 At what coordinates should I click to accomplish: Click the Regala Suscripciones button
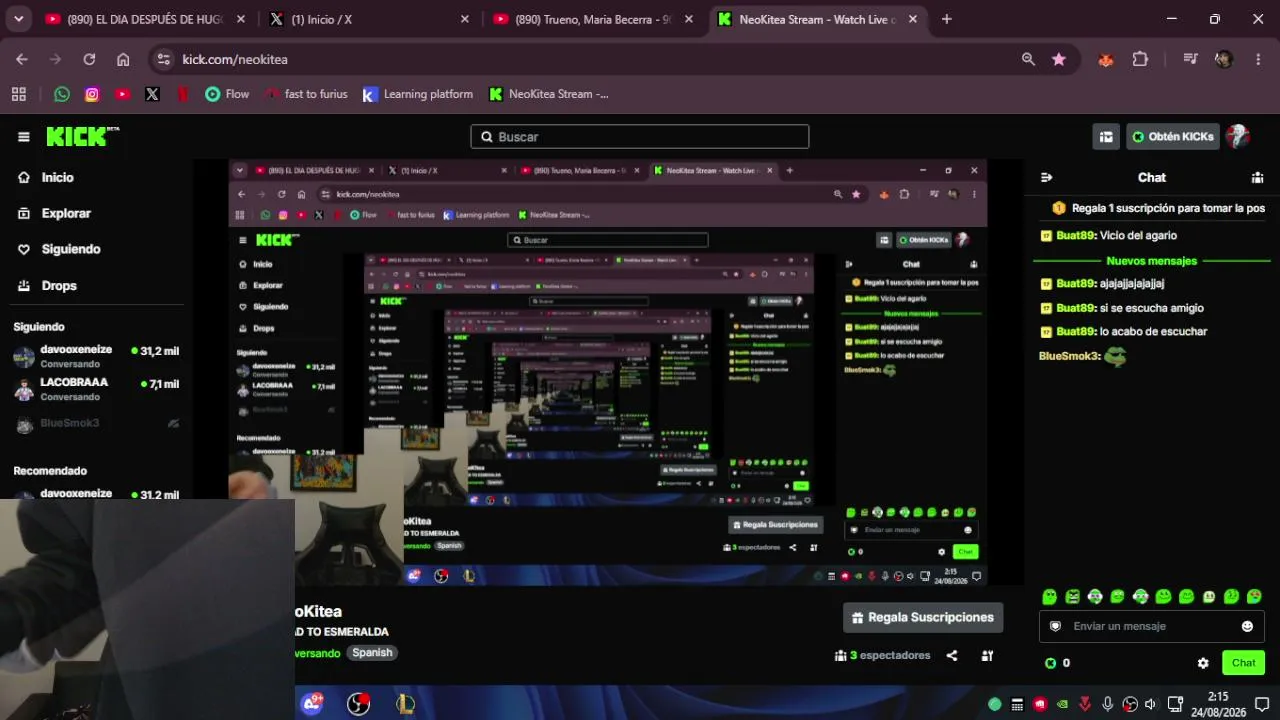click(923, 618)
